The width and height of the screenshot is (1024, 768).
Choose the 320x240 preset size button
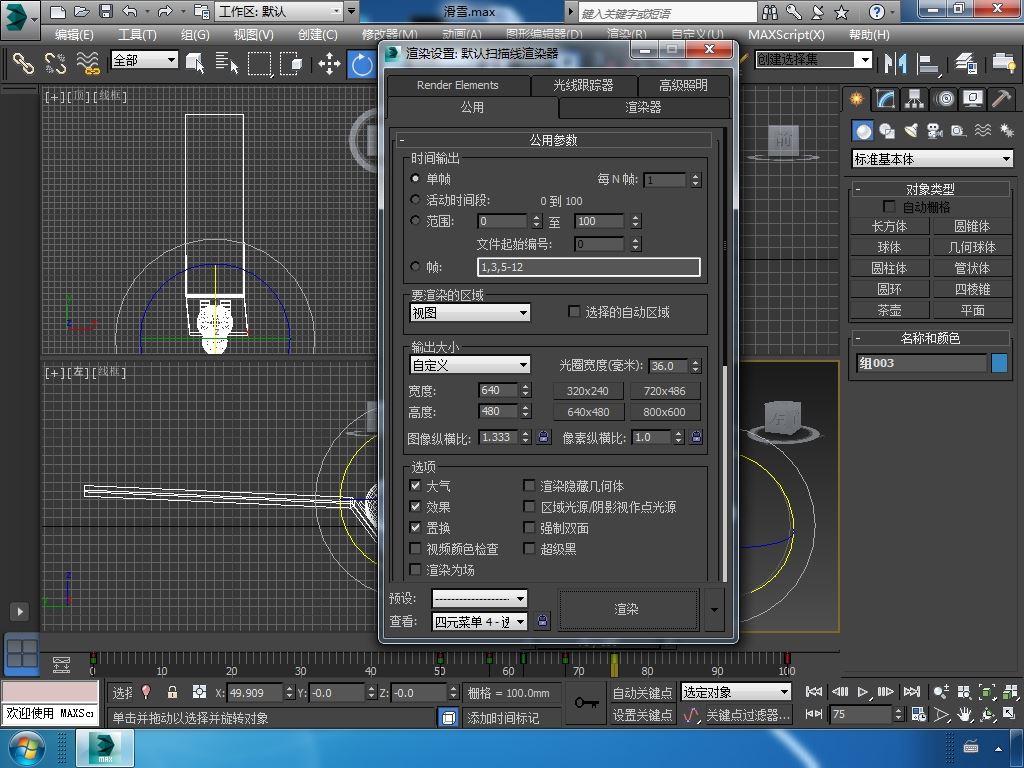point(588,391)
